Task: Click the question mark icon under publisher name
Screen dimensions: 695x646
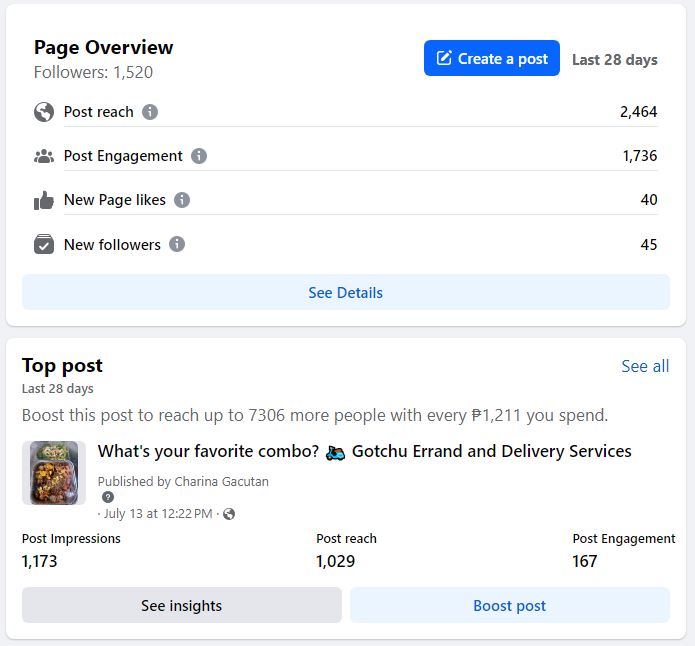Action: click(108, 497)
